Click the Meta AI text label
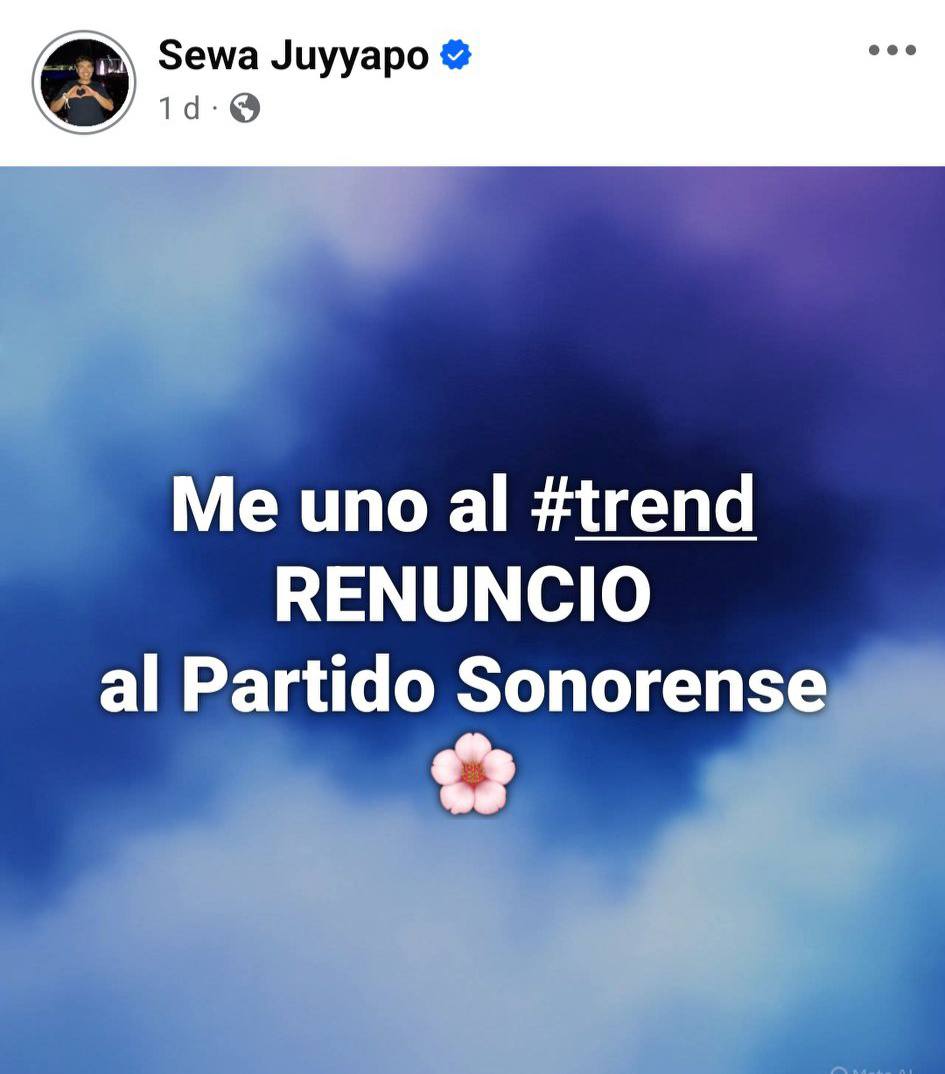The height and width of the screenshot is (1074, 945). [882, 1071]
